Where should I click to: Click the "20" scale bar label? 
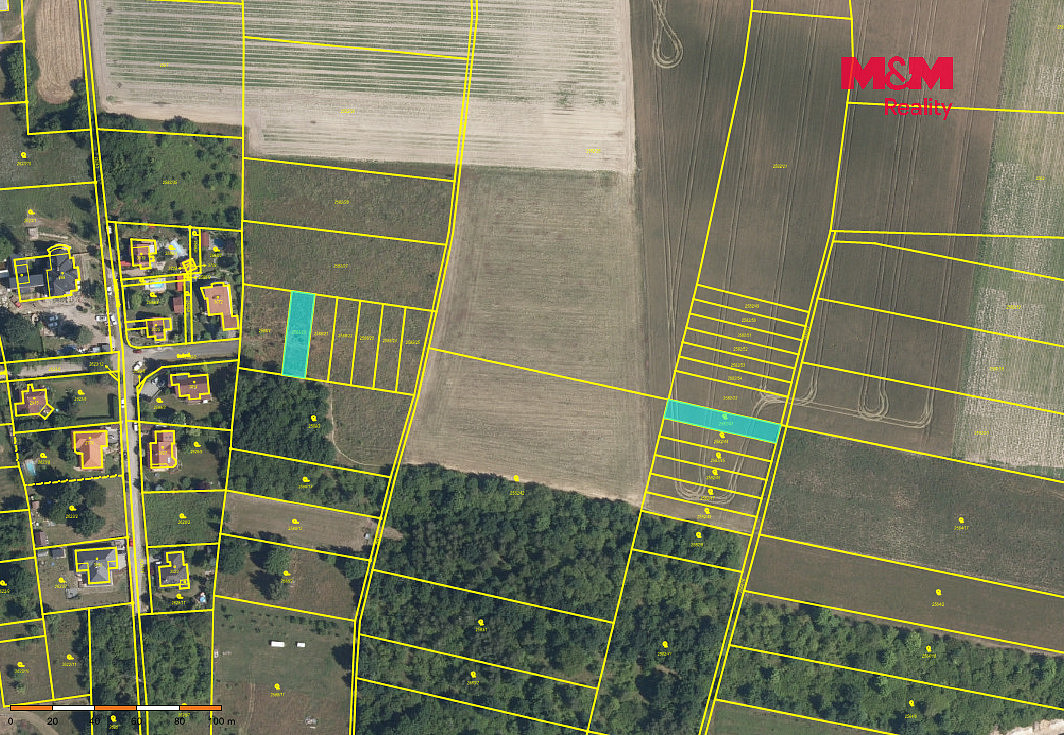52,721
